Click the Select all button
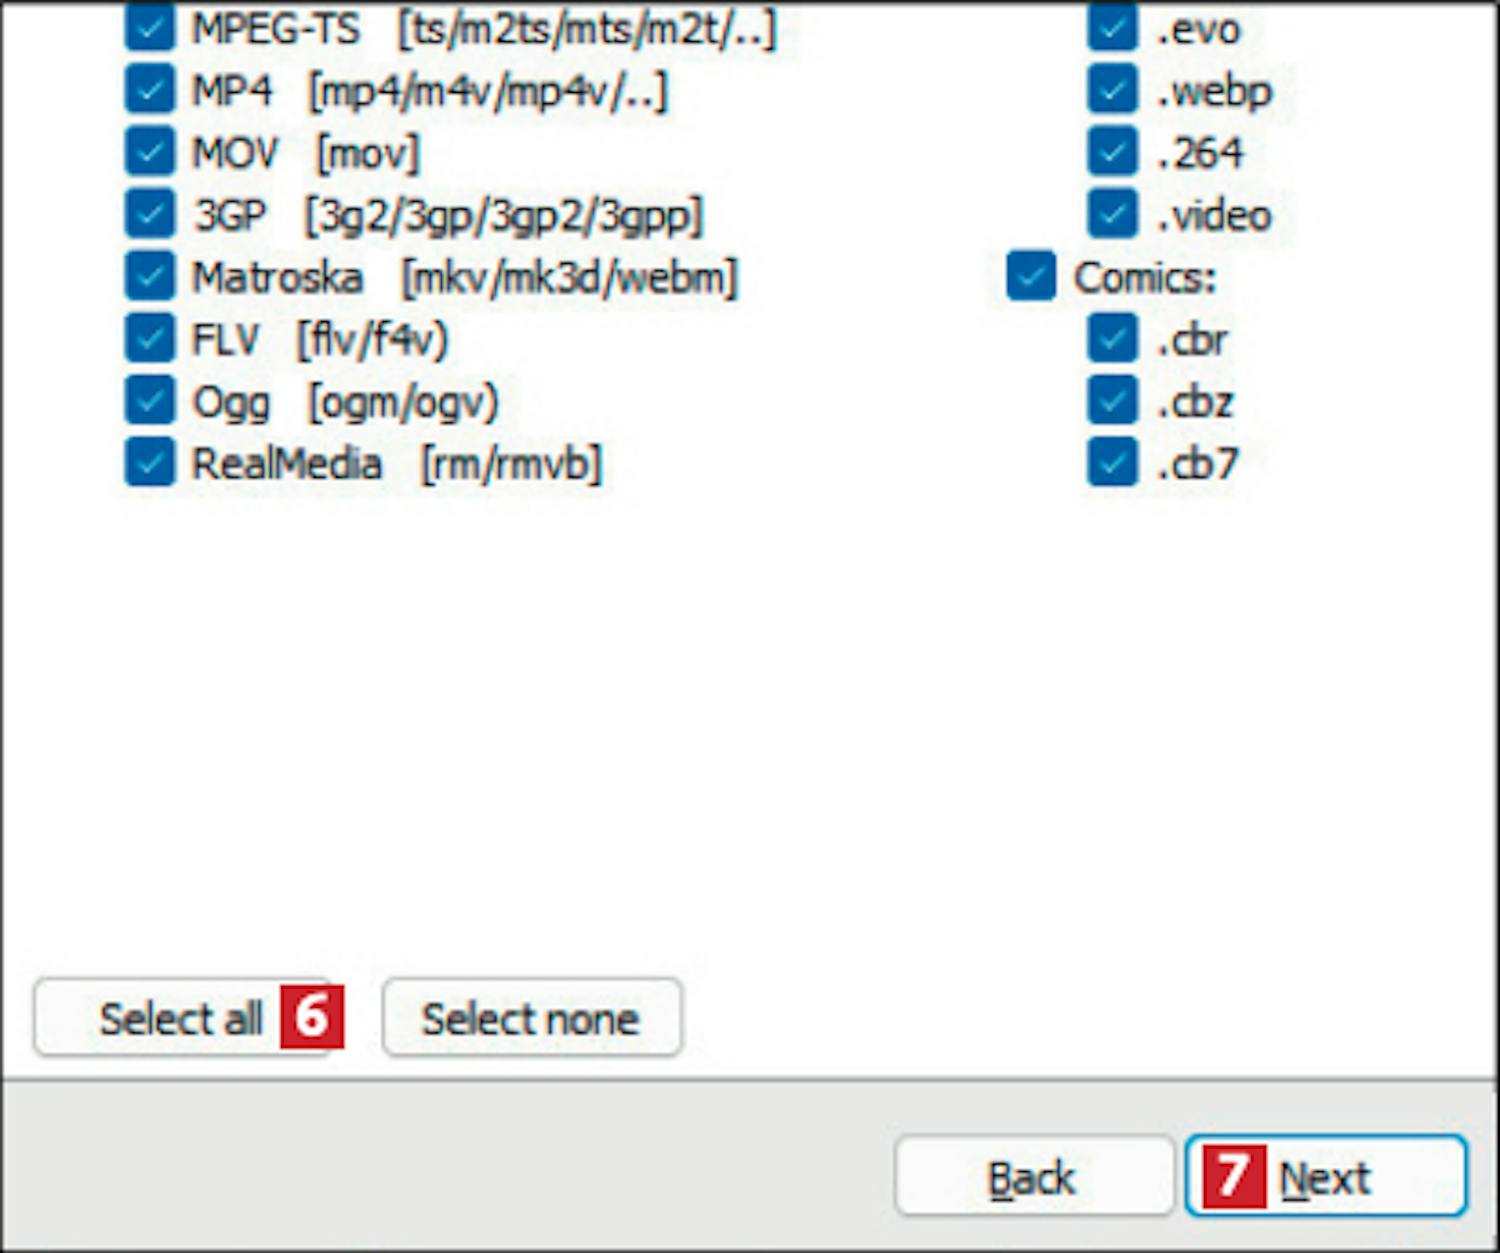The height and width of the screenshot is (1253, 1500). [x=183, y=1018]
